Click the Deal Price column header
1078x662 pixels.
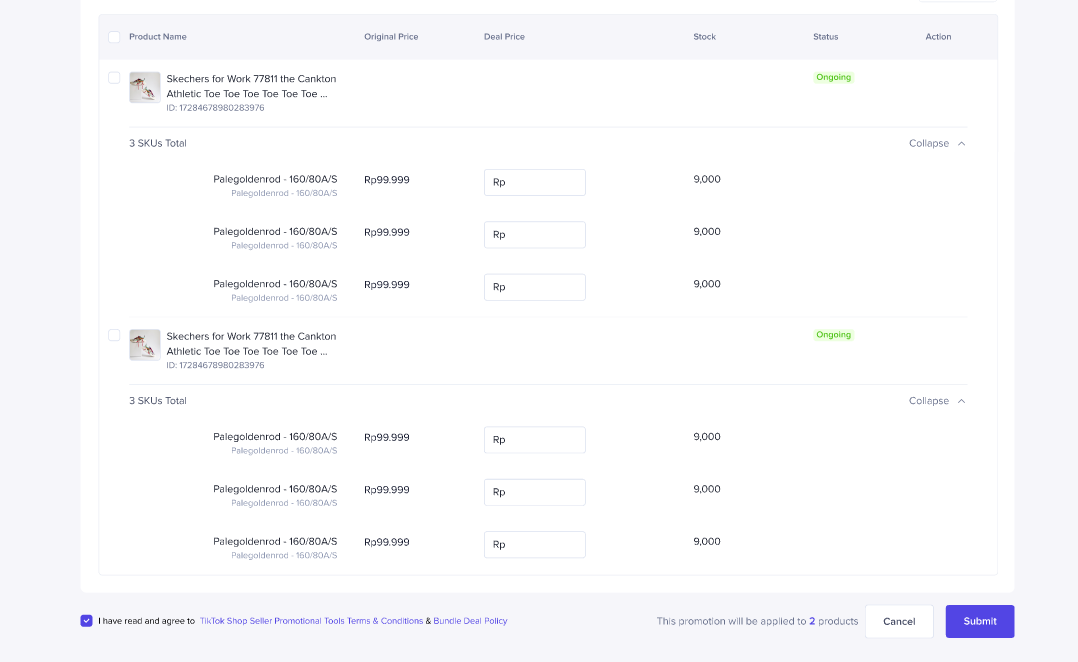[504, 37]
